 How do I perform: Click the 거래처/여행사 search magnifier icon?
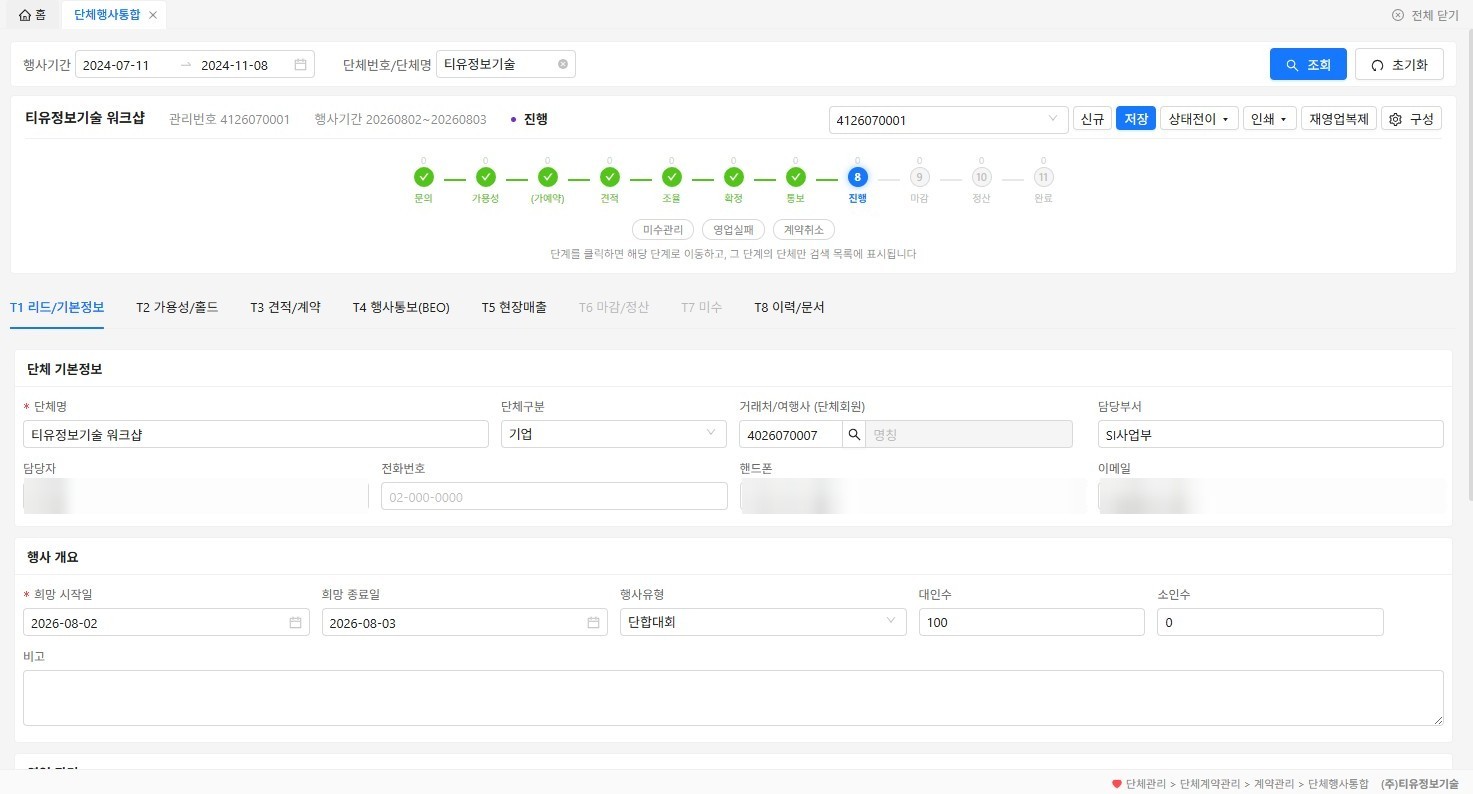[854, 434]
